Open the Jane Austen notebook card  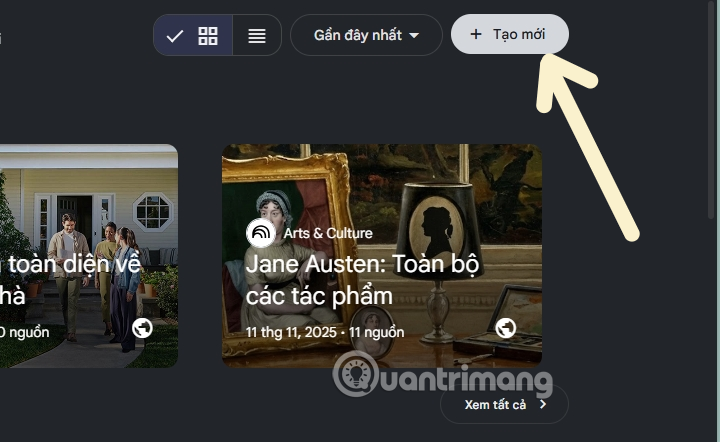(382, 256)
